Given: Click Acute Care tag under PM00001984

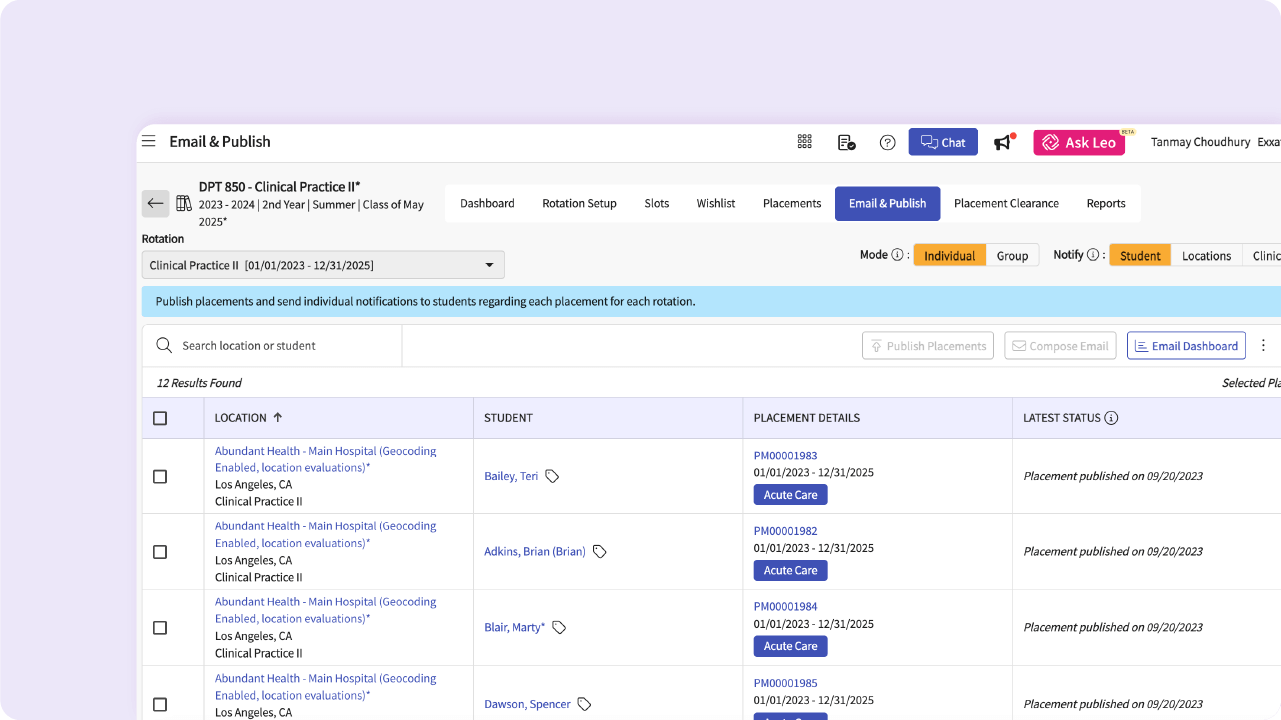Looking at the screenshot, I should [790, 646].
